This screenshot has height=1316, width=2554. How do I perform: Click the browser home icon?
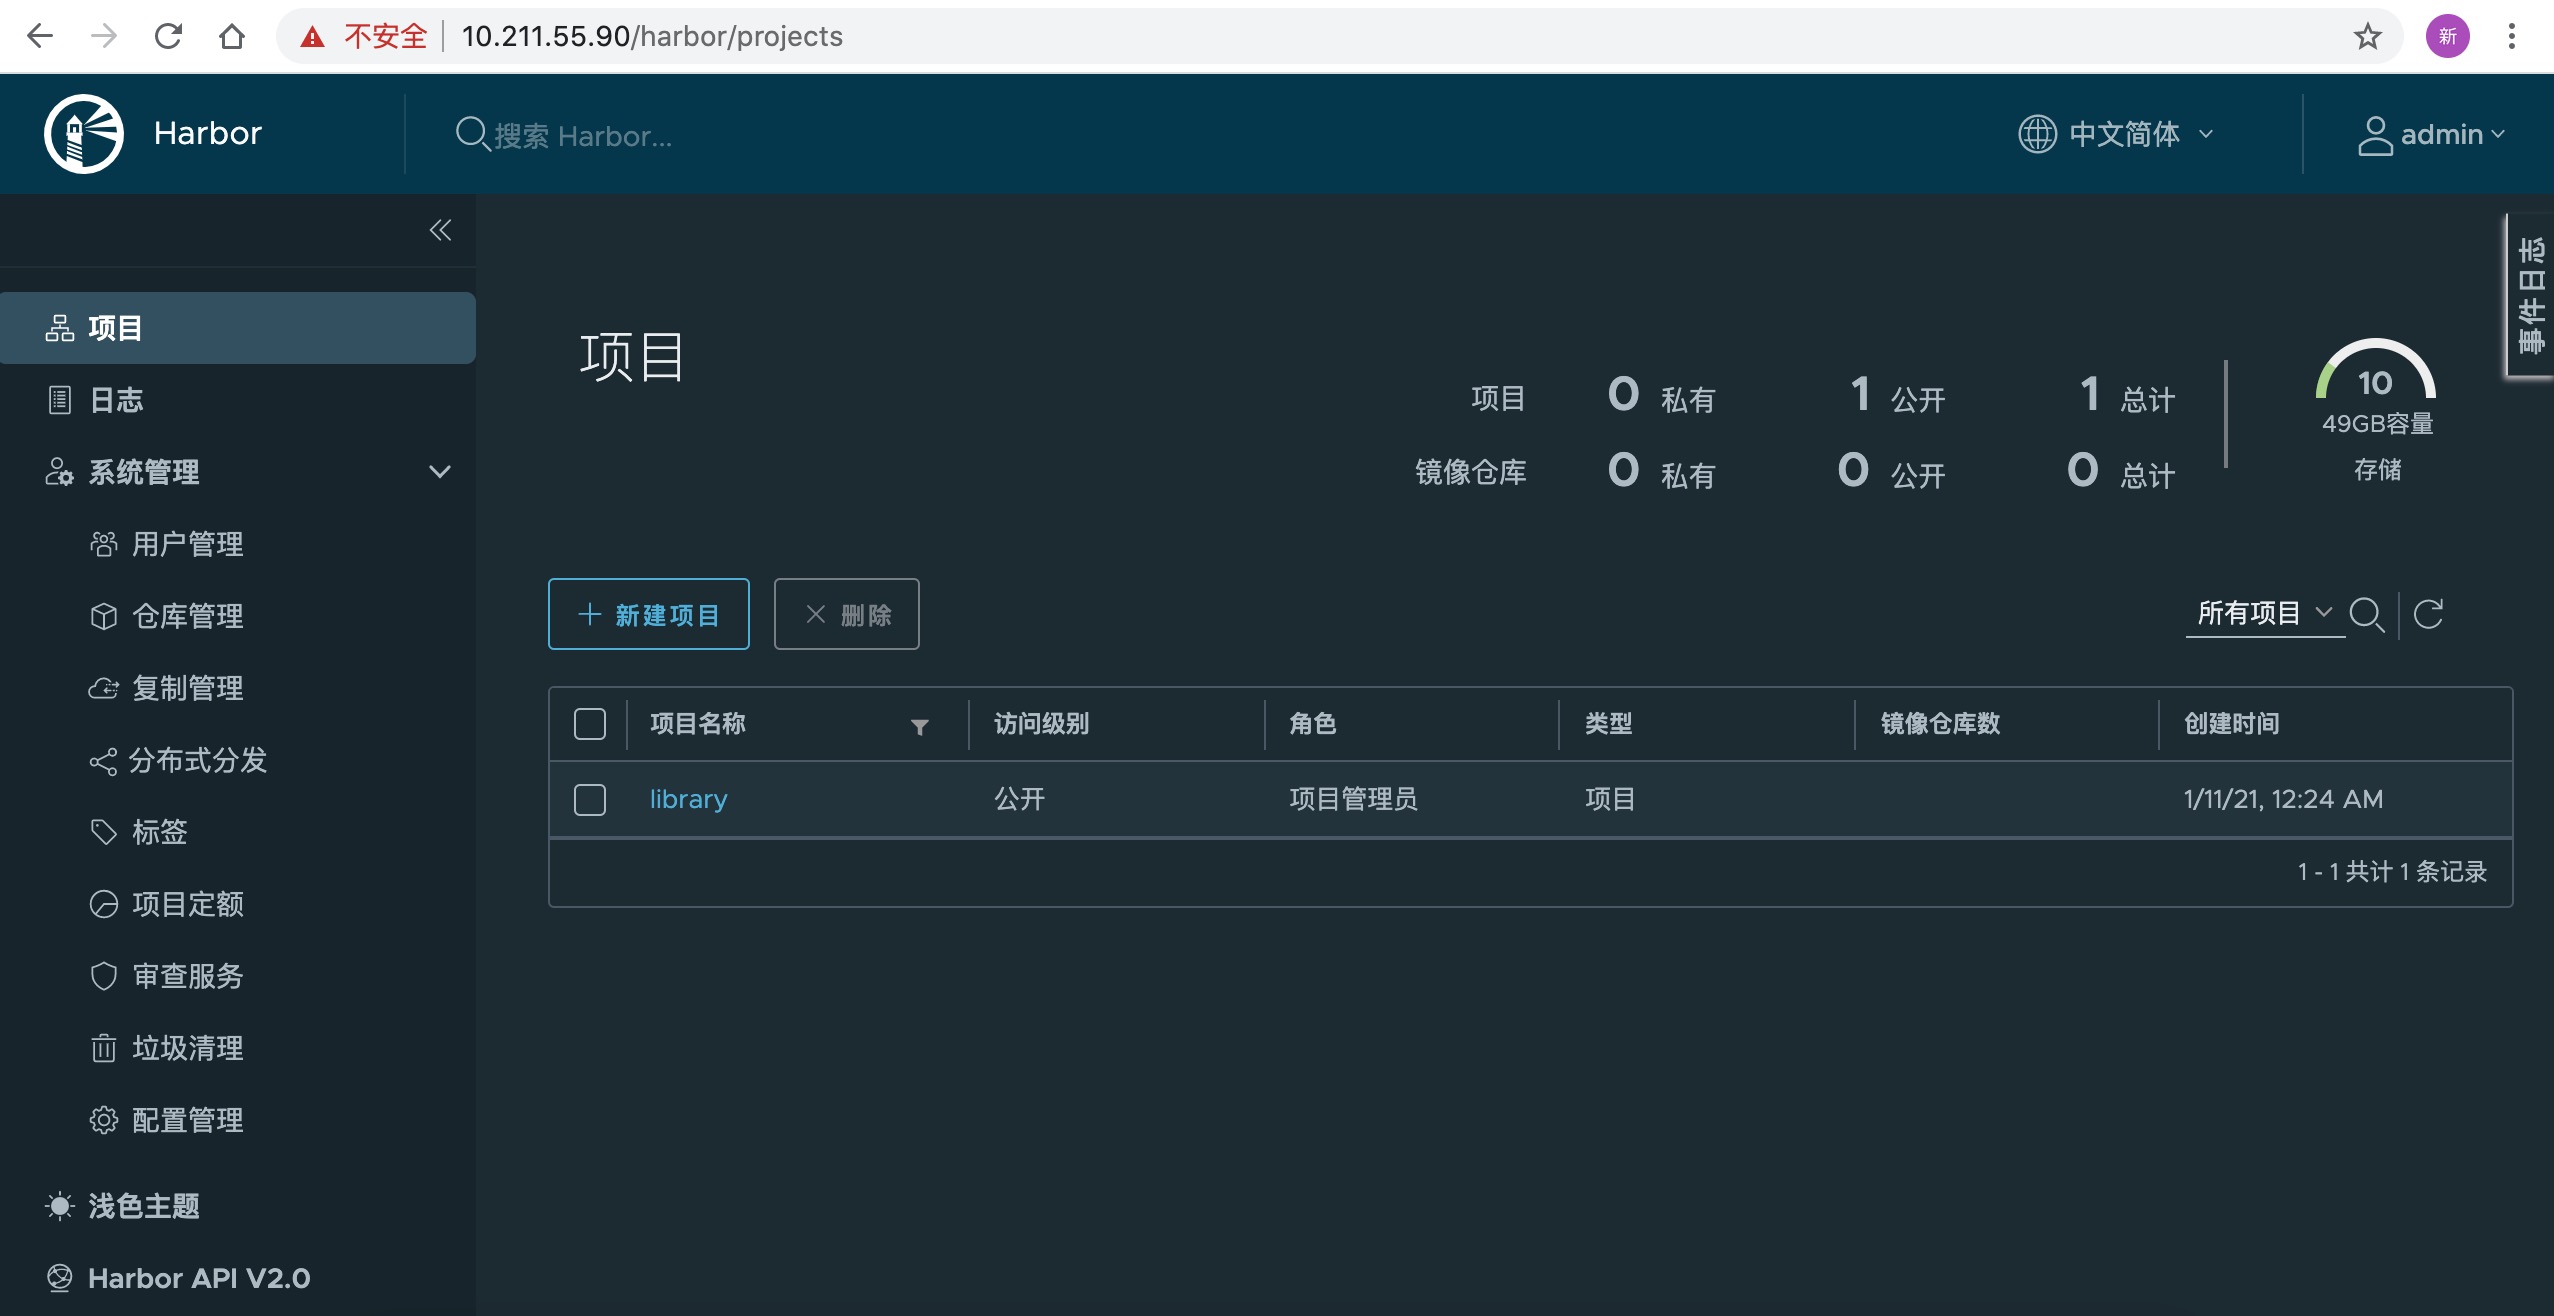(x=232, y=37)
